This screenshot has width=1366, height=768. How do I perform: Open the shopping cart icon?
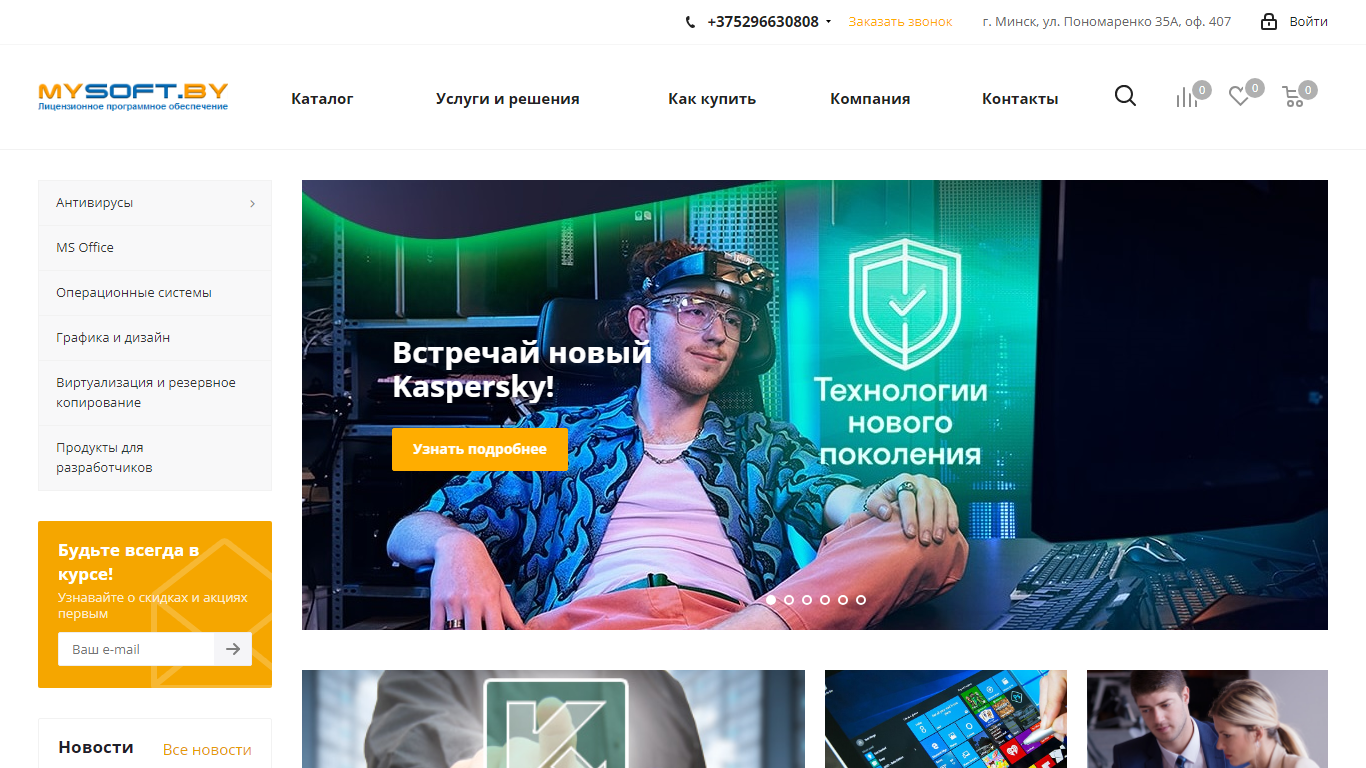pos(1293,97)
